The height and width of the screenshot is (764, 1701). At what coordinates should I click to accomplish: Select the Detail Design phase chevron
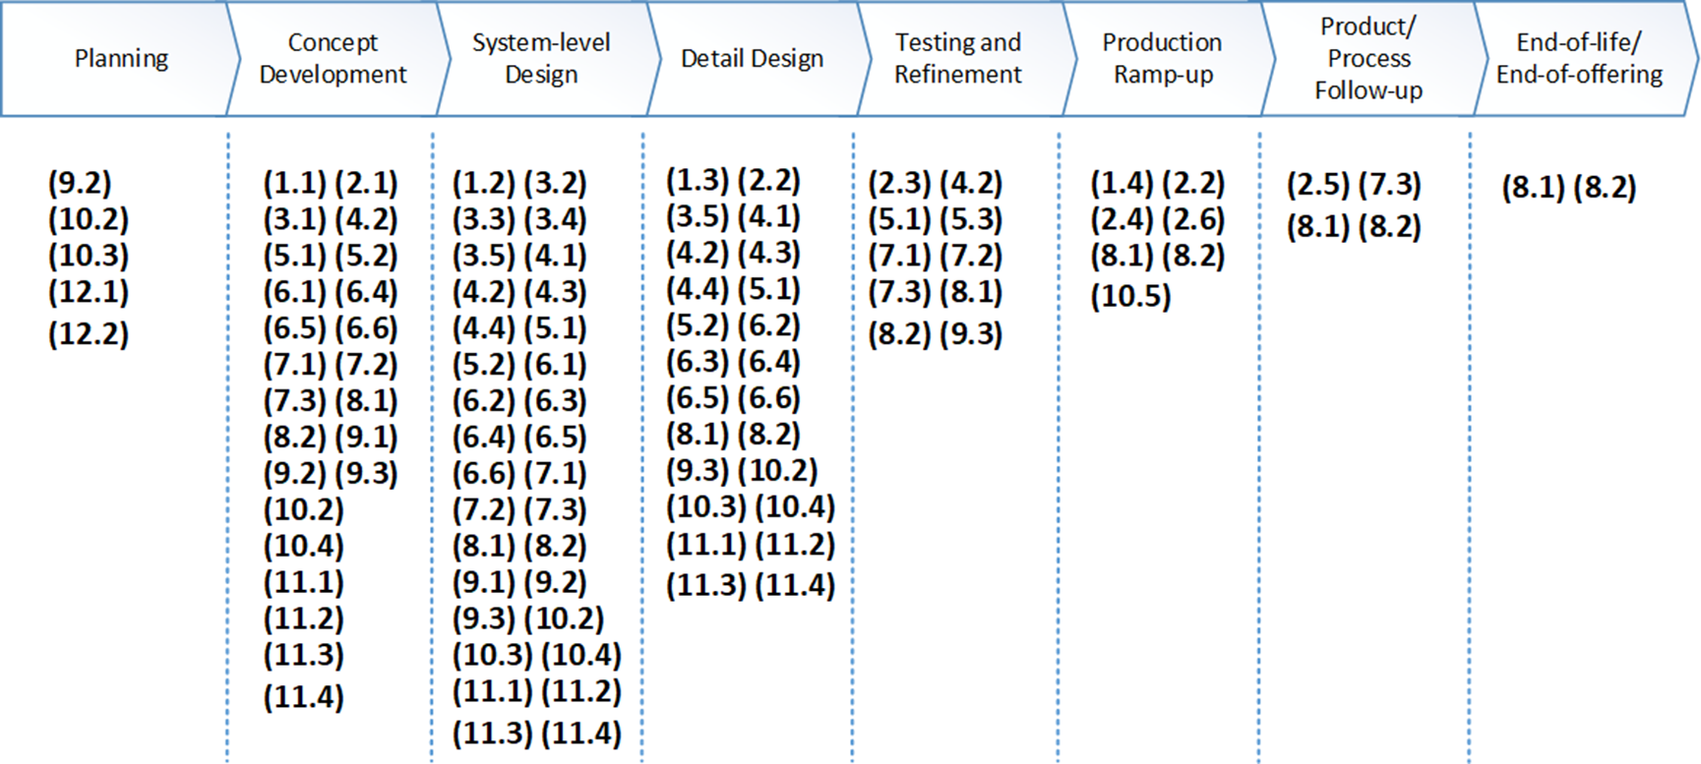point(752,59)
